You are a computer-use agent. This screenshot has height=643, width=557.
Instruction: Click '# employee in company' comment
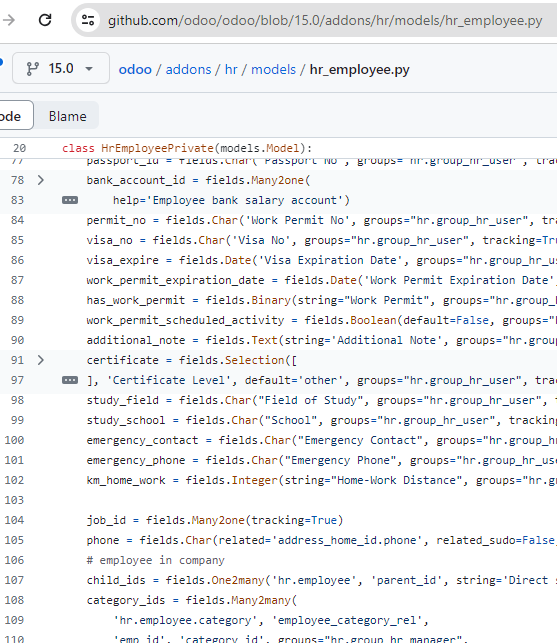(x=155, y=561)
